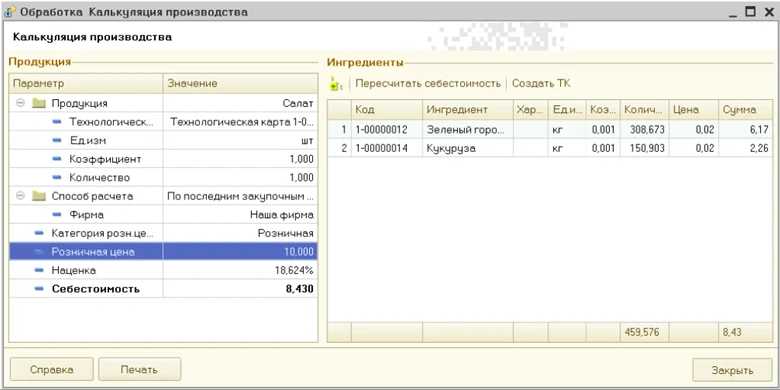
Task: Click the blue dash icon beside Себестоимость
Action: (x=39, y=289)
